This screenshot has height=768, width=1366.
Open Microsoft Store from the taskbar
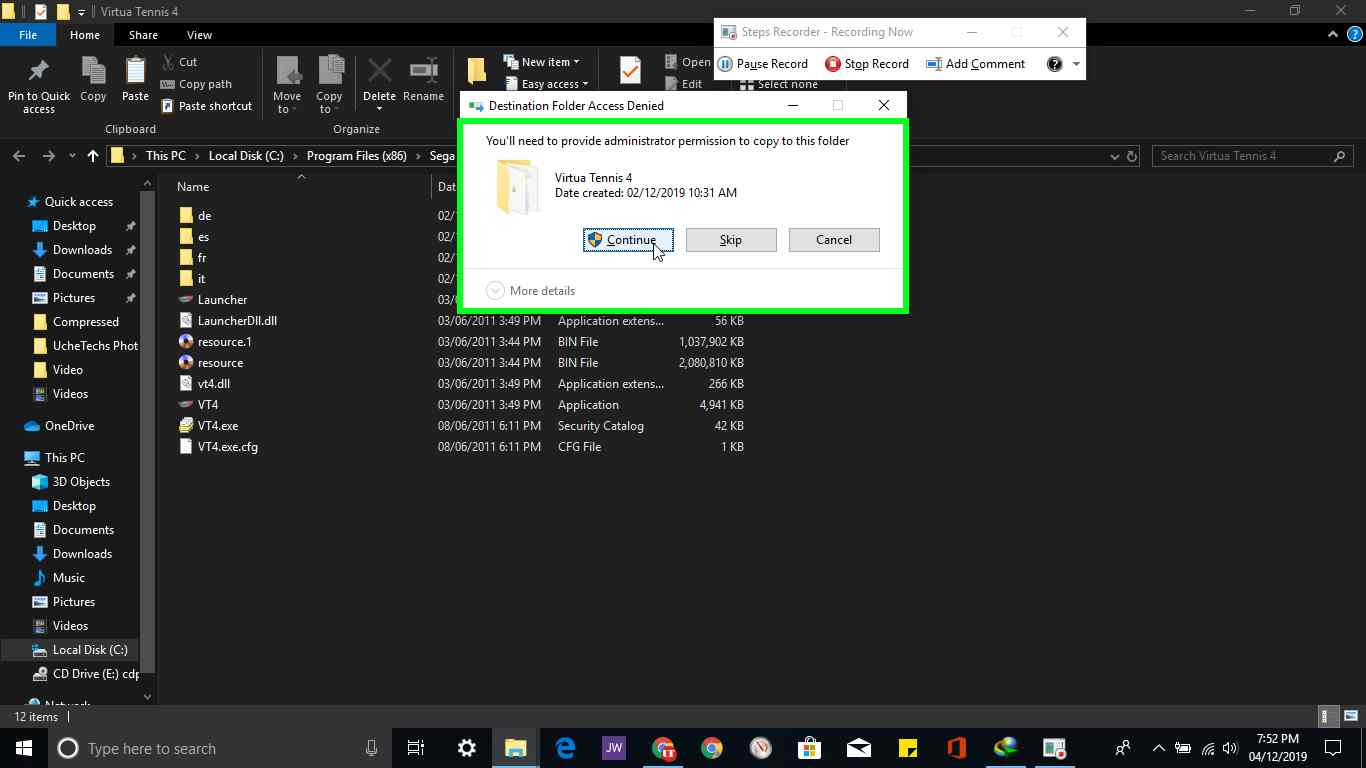(x=809, y=748)
